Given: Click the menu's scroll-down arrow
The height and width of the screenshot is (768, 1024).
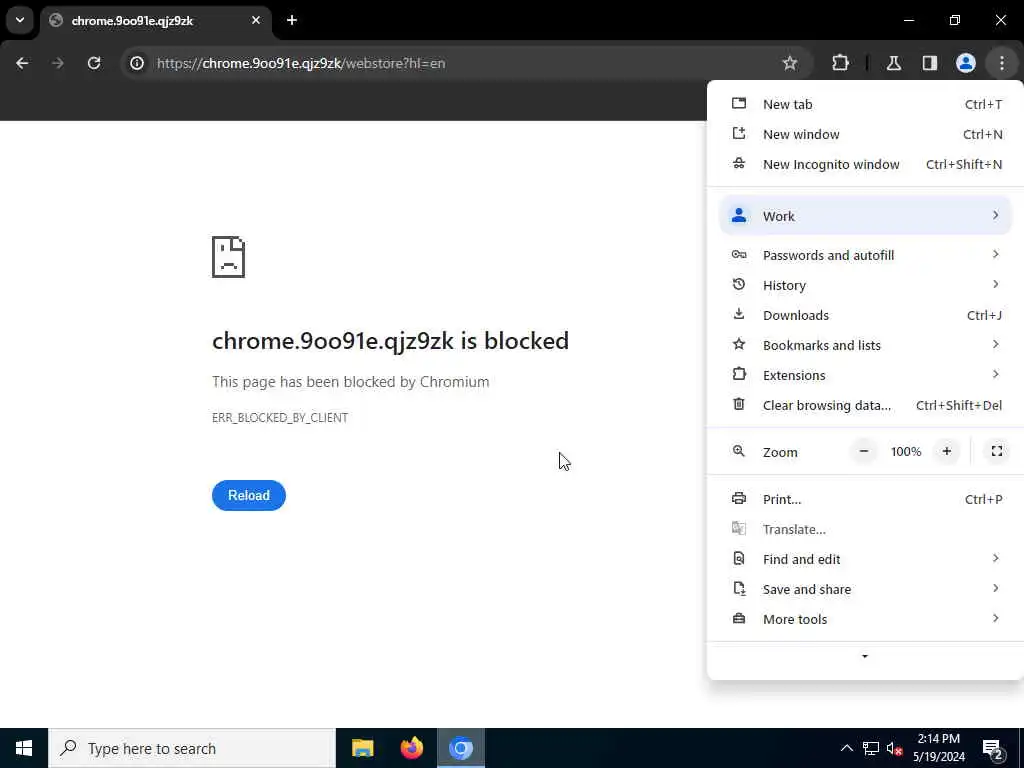Looking at the screenshot, I should (x=865, y=656).
